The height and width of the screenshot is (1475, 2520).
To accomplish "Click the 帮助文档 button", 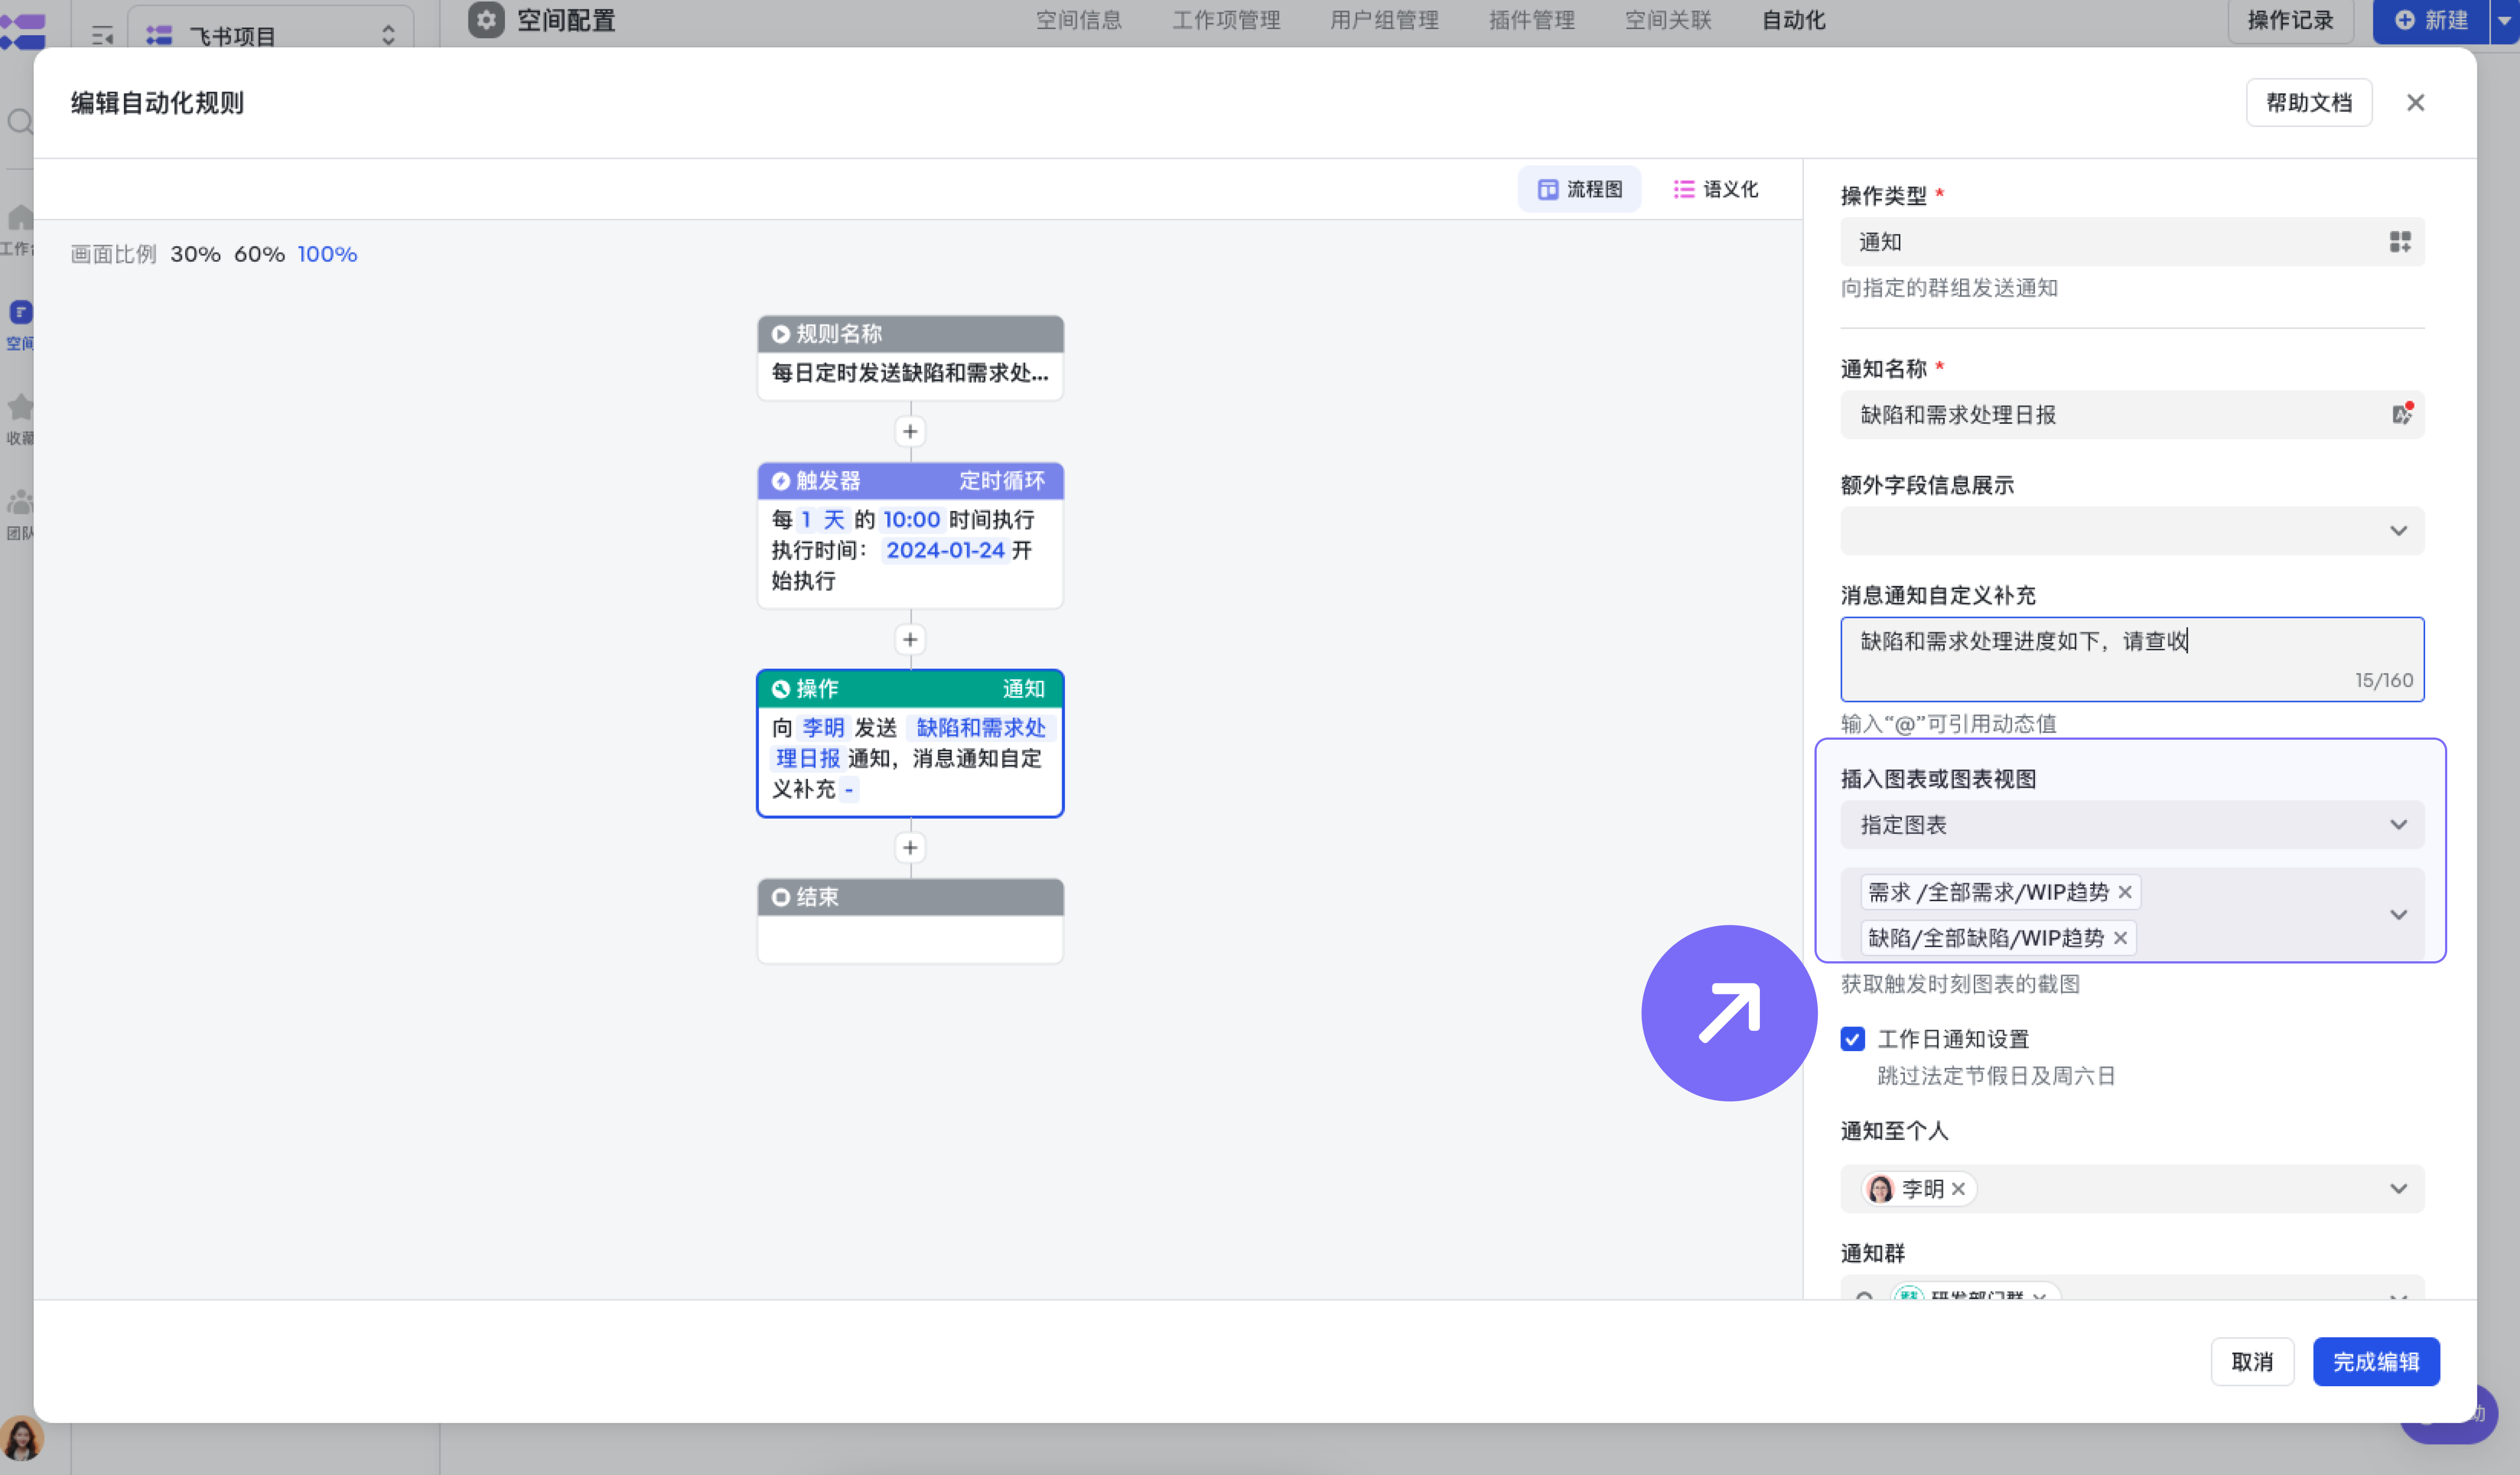I will click(2308, 103).
